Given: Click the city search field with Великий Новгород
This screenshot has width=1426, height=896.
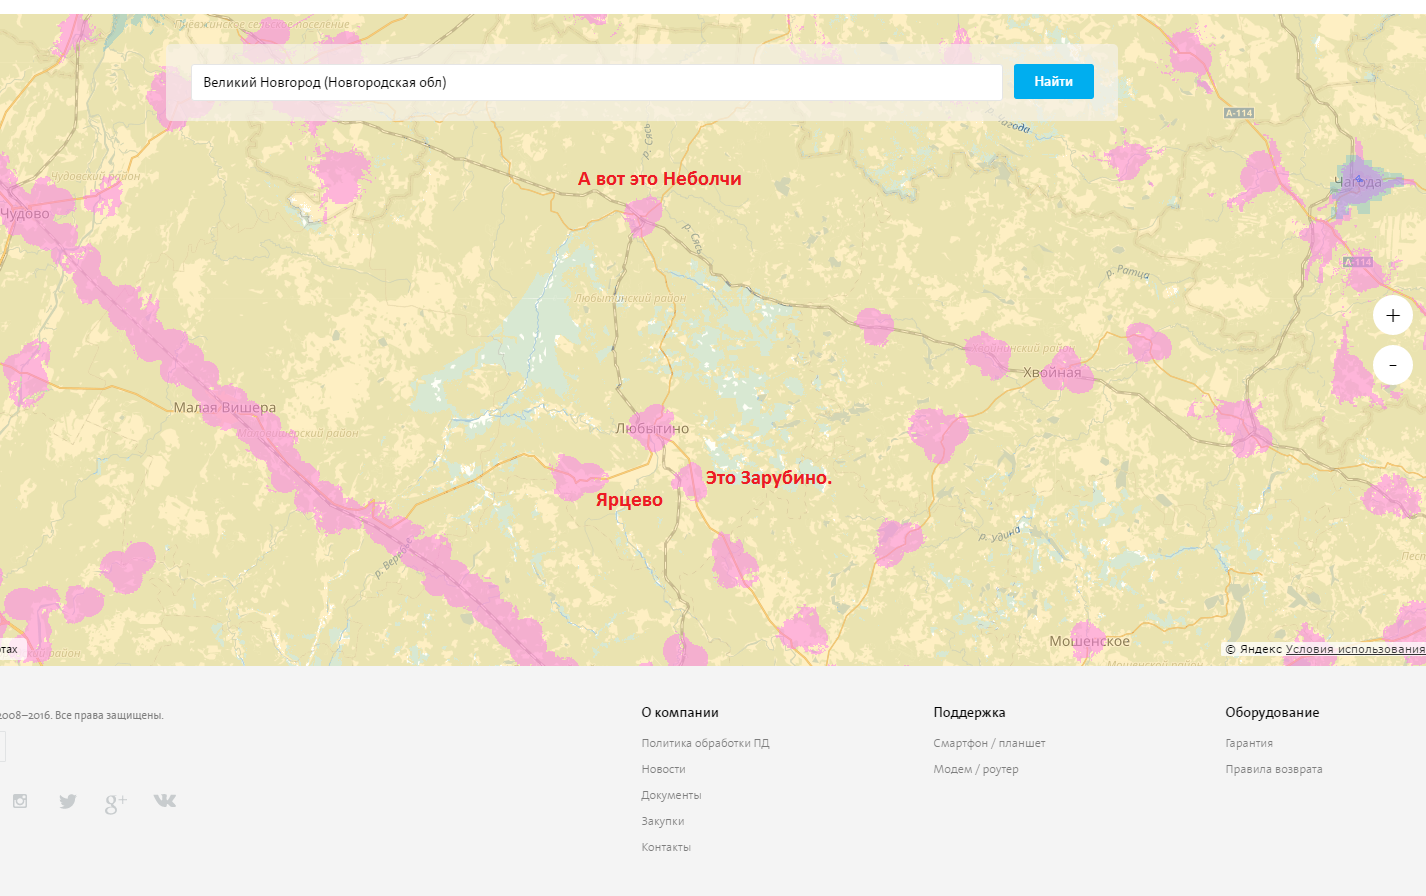Looking at the screenshot, I should (596, 82).
